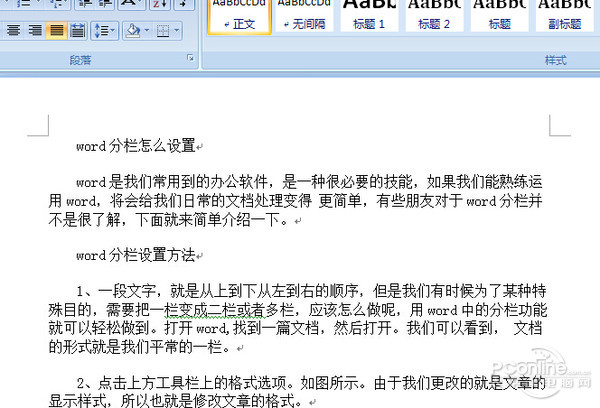The image size is (600, 408).
Task: Click the shading paint bucket icon
Action: [133, 30]
